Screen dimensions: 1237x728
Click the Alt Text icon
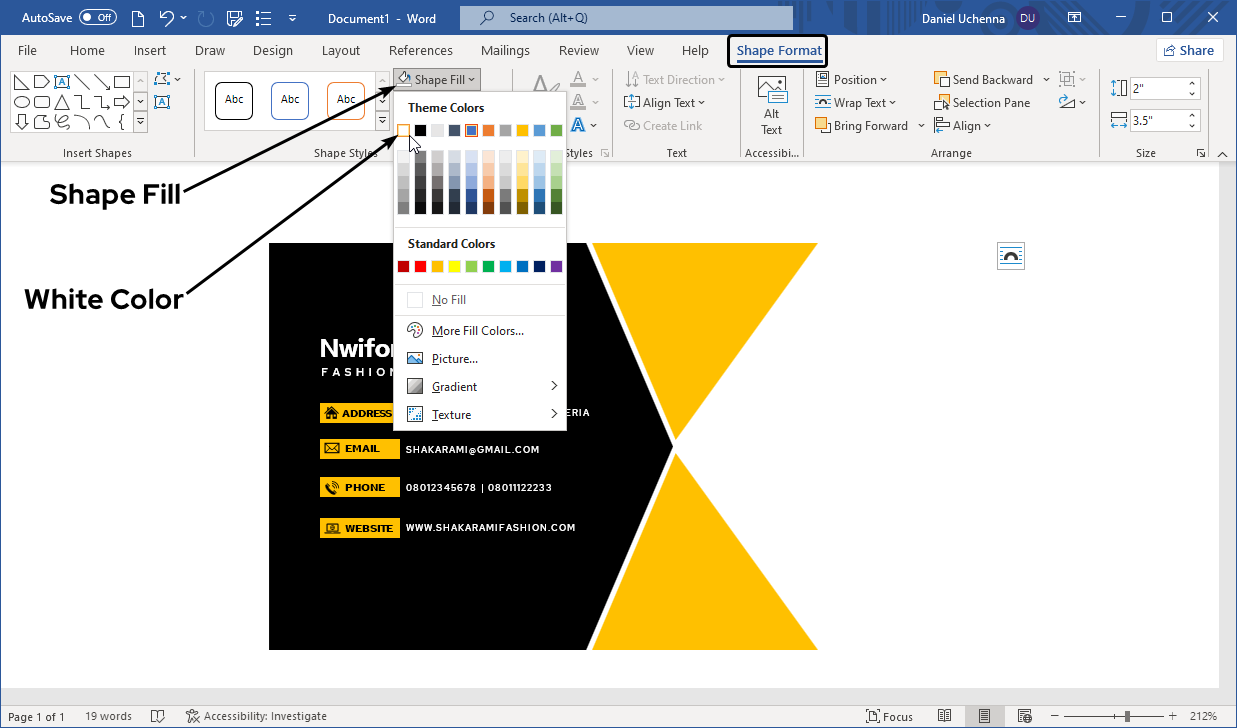tap(771, 105)
